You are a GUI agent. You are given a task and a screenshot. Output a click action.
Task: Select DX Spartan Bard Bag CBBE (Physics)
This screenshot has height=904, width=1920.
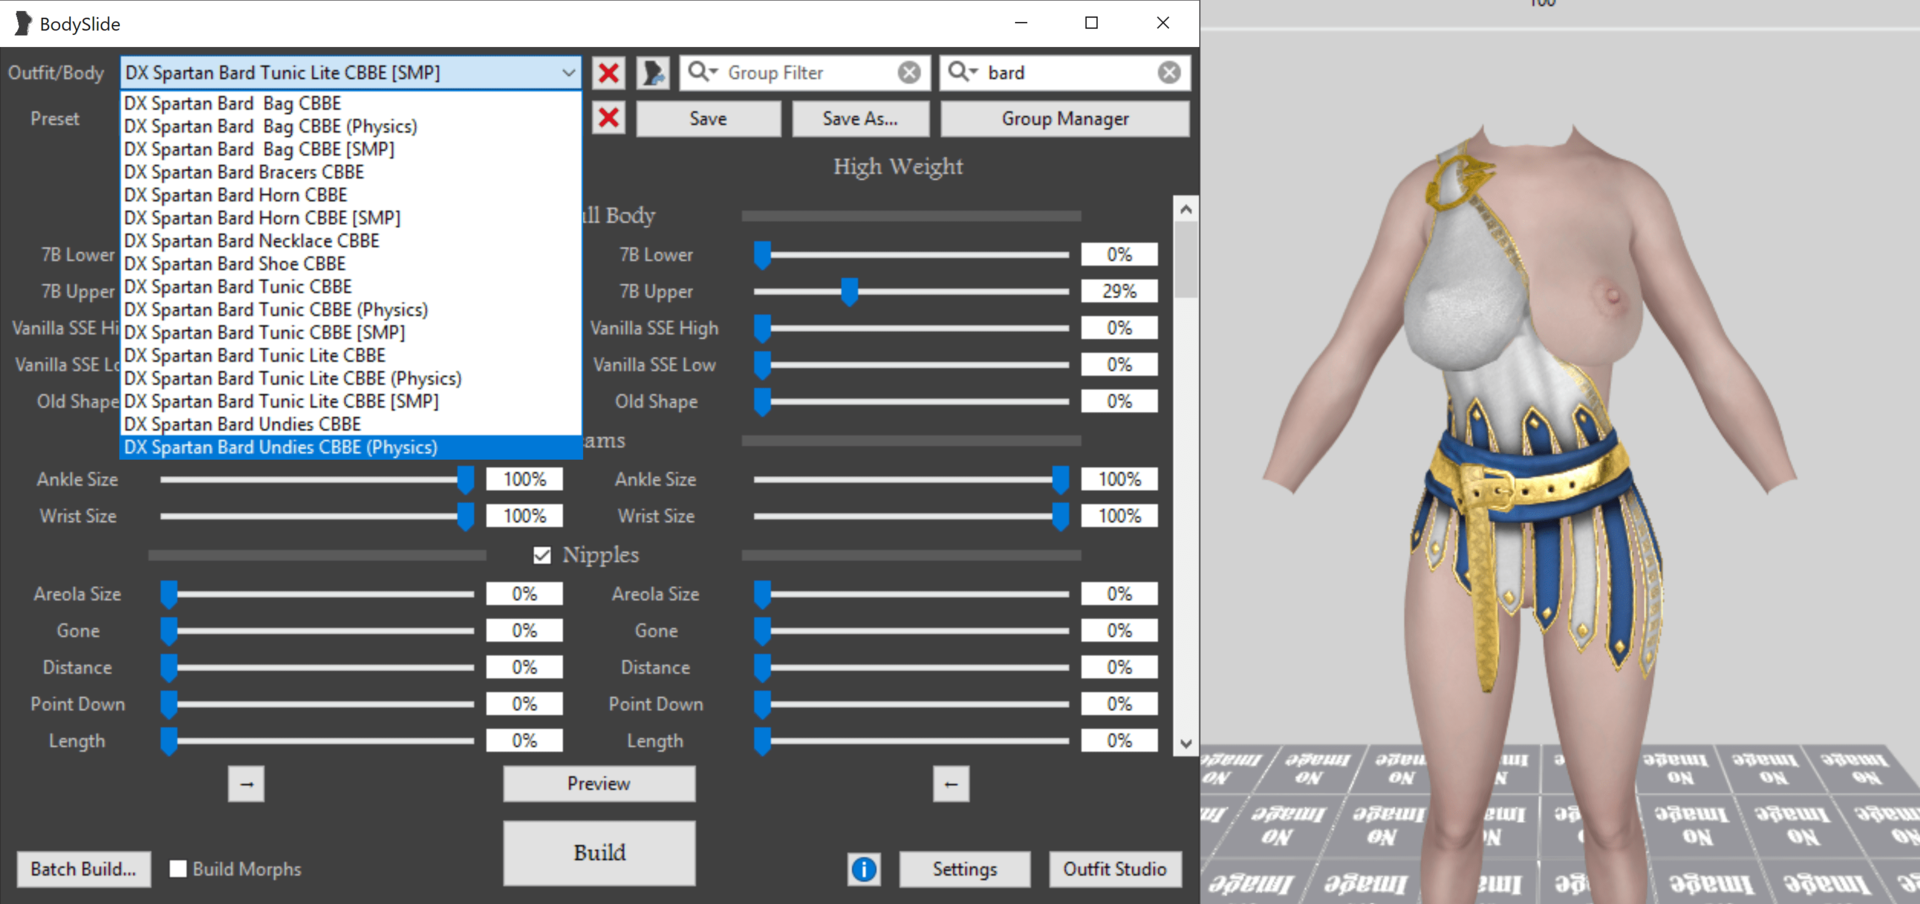click(x=351, y=126)
